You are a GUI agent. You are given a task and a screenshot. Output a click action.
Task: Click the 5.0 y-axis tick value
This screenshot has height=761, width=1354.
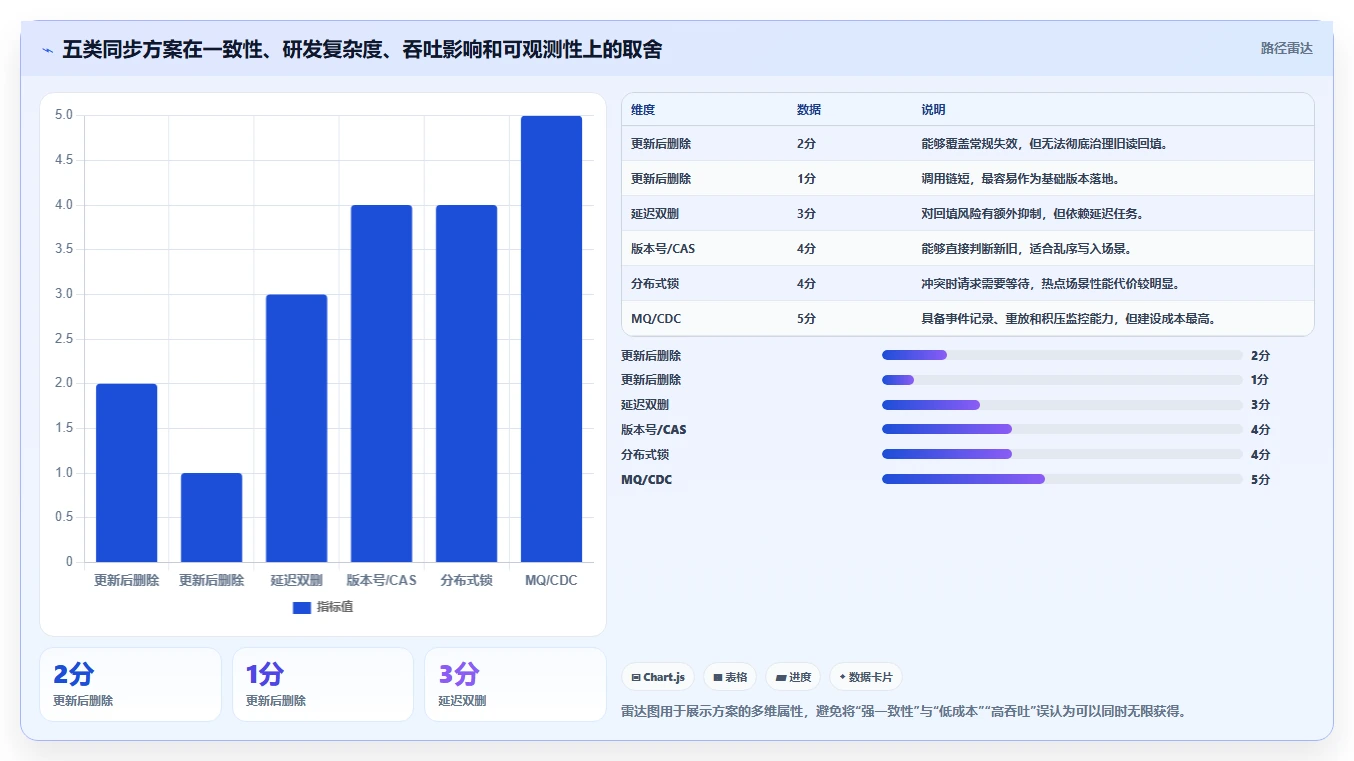(x=63, y=115)
